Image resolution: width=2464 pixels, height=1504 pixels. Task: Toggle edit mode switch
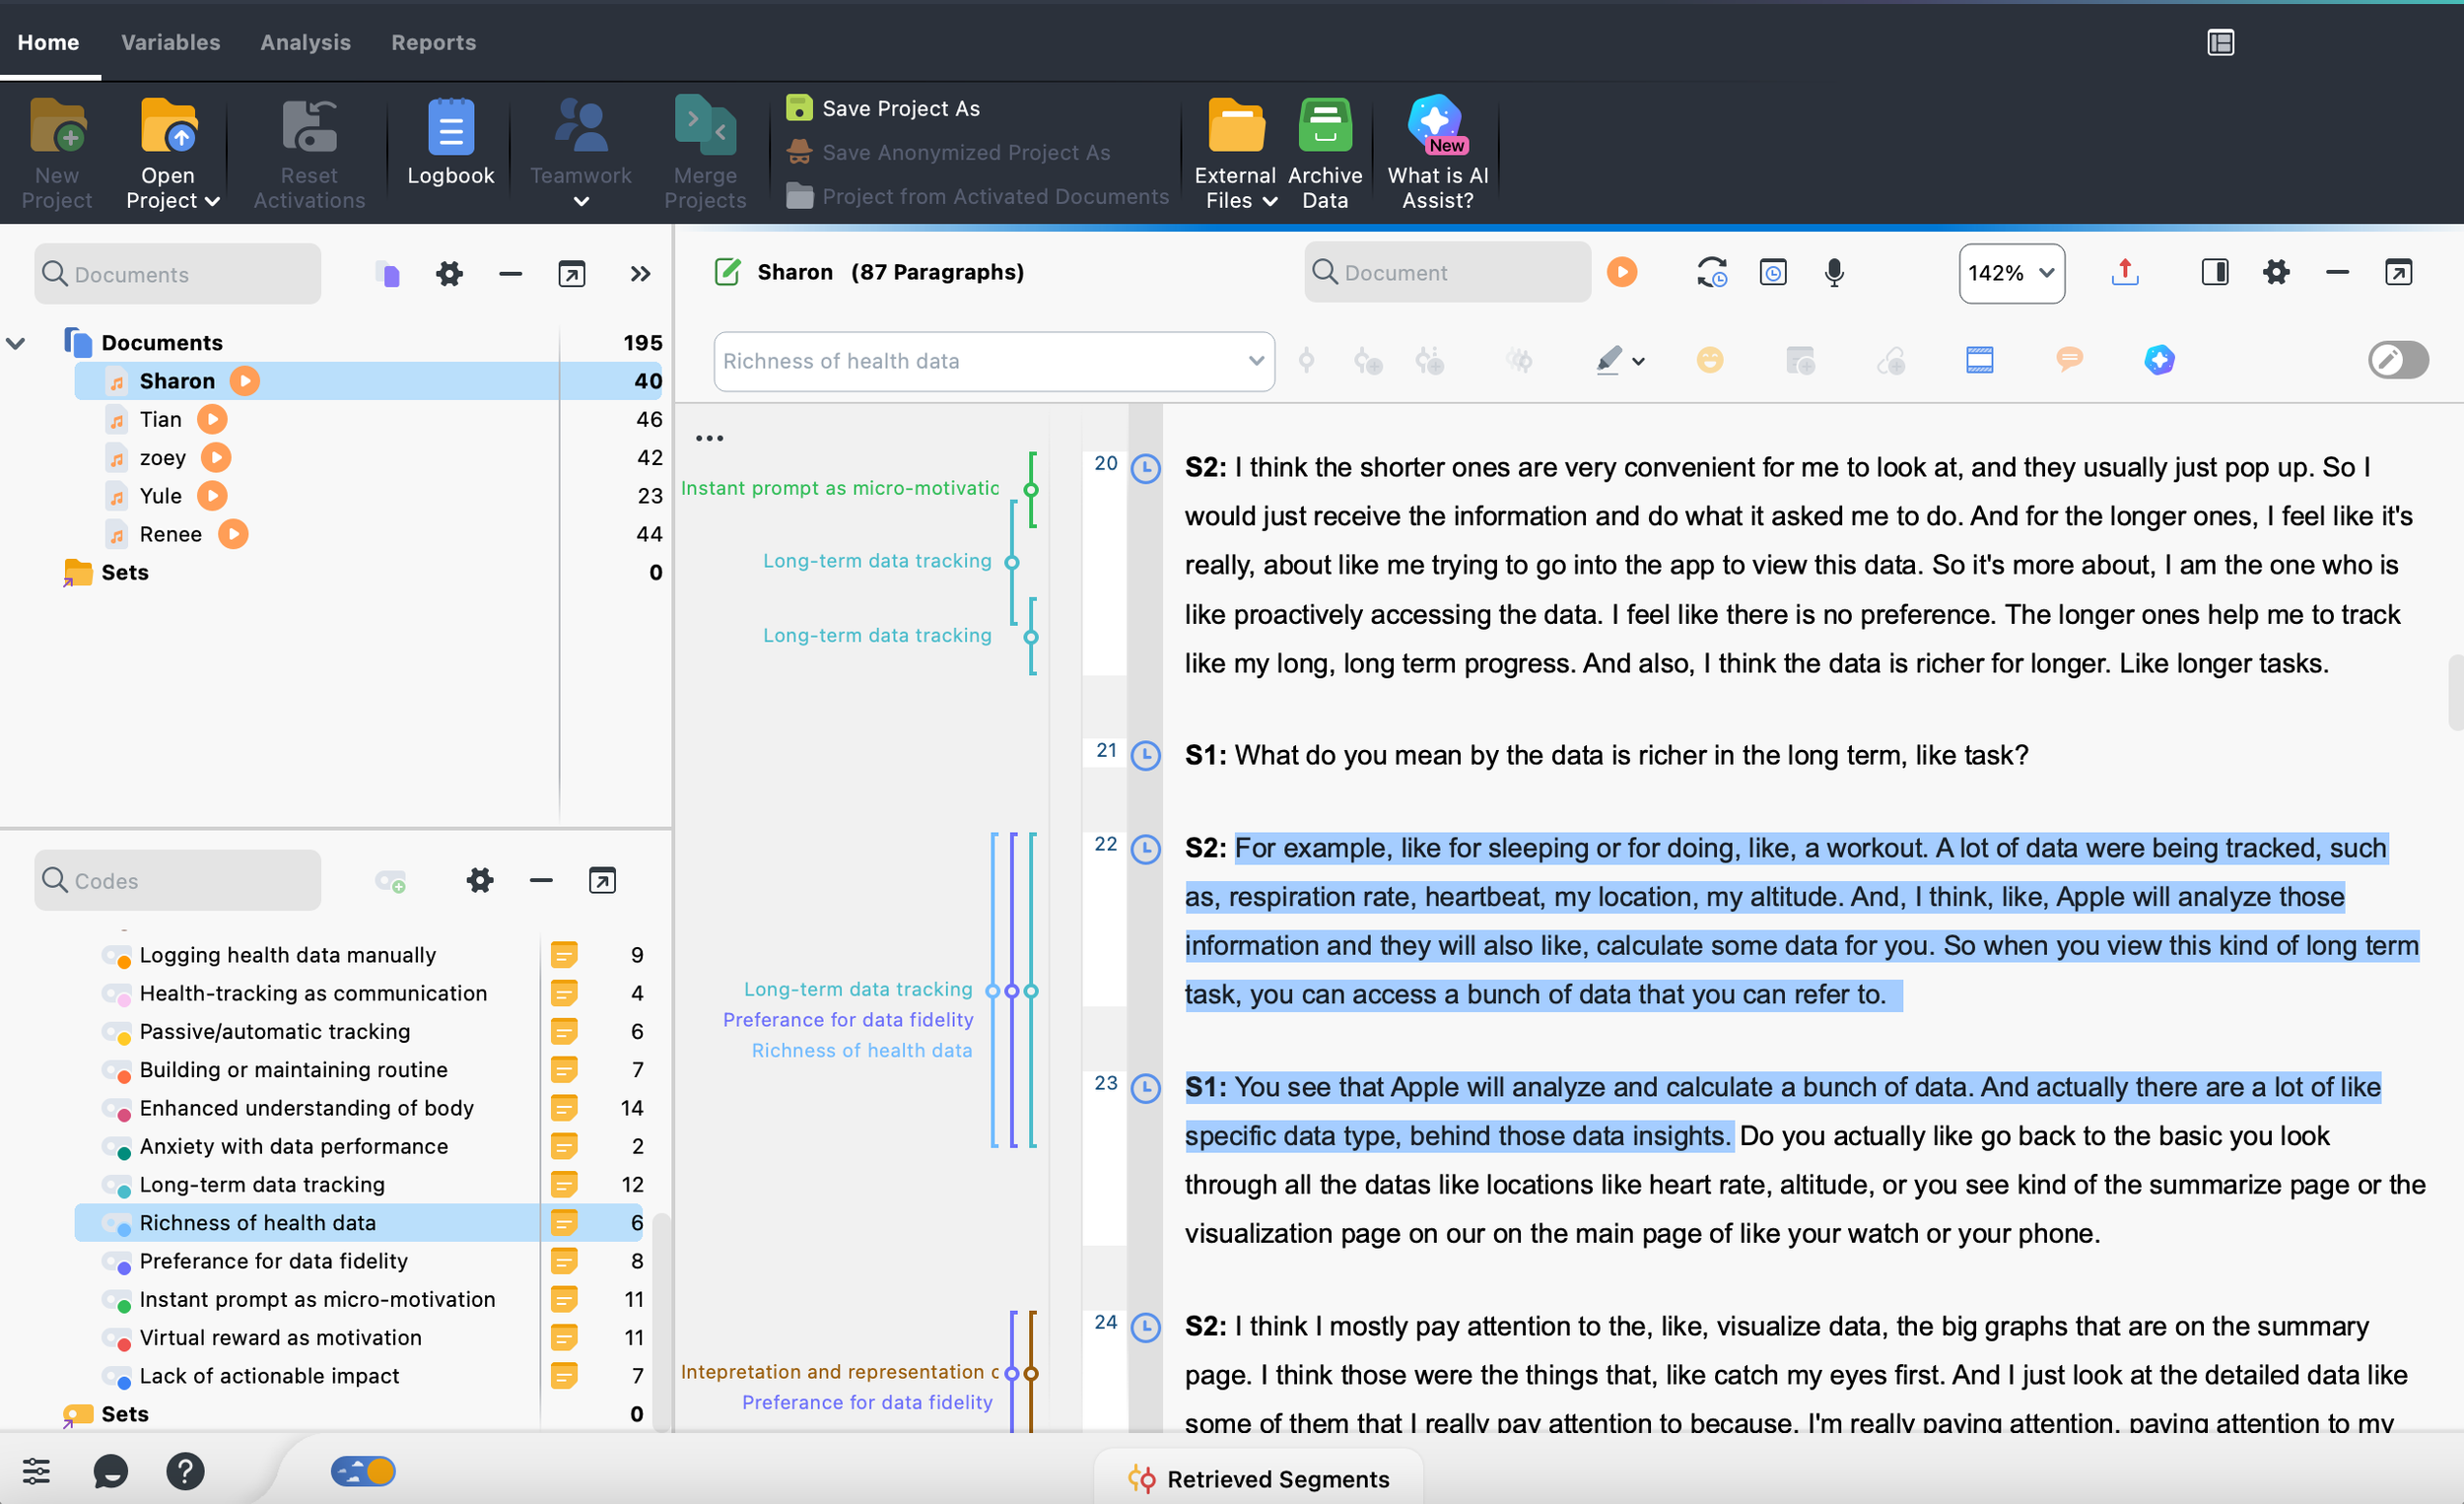(x=2397, y=360)
